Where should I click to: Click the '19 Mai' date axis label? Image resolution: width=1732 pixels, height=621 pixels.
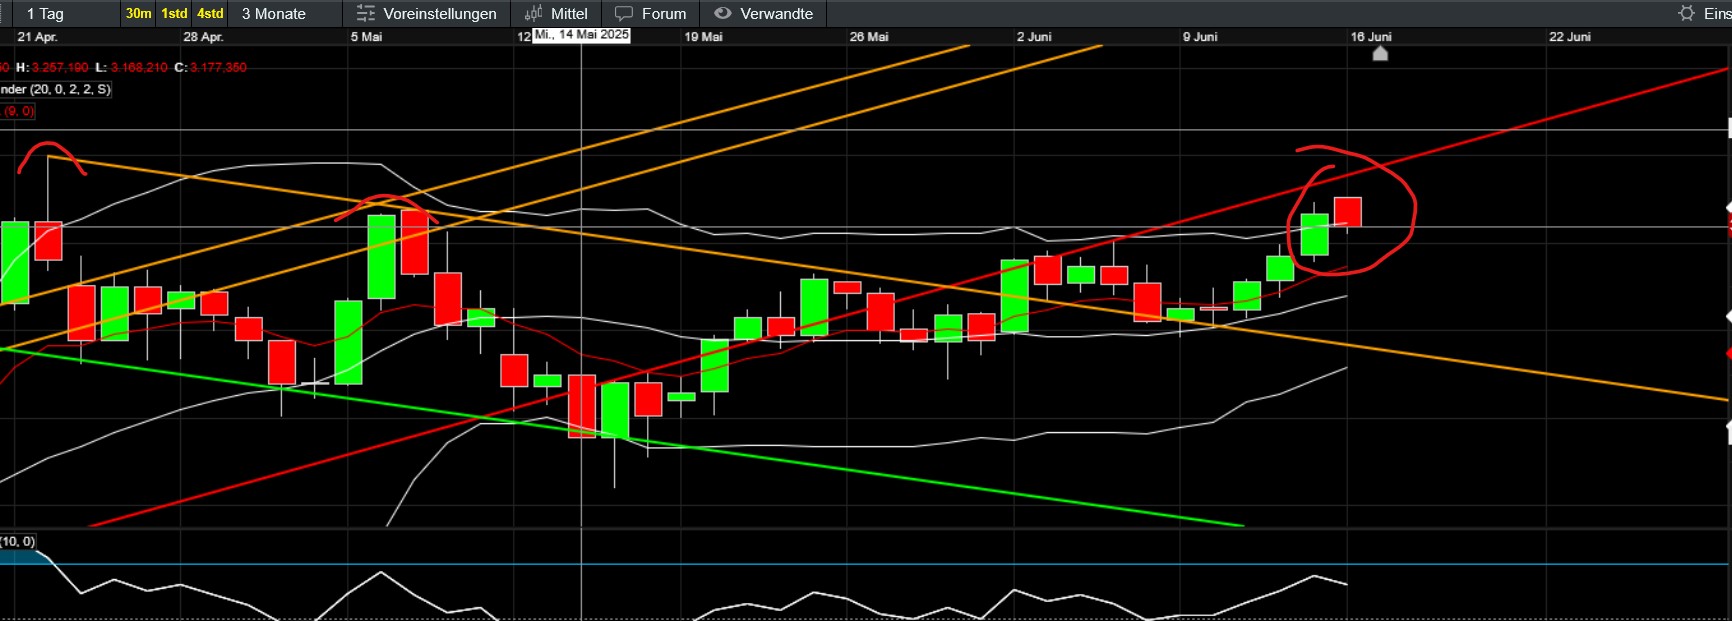point(703,37)
